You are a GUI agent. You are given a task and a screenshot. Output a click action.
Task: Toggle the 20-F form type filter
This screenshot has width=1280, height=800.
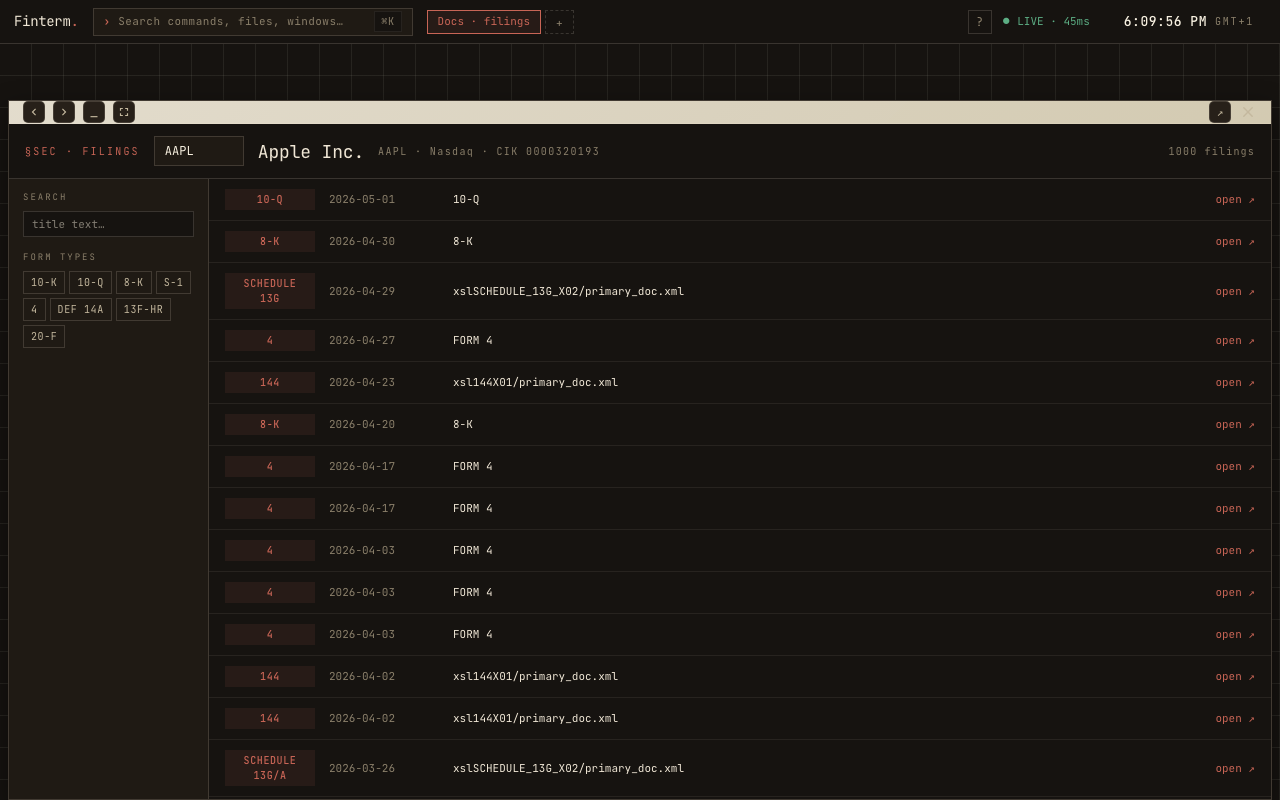44,337
